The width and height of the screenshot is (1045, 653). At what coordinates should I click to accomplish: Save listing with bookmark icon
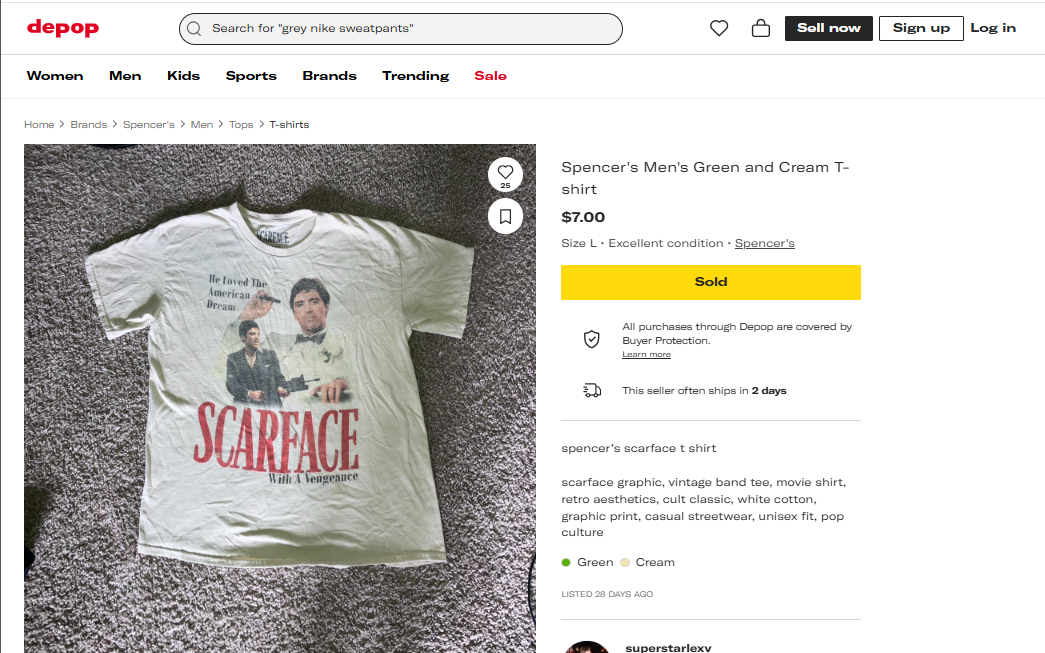click(505, 215)
